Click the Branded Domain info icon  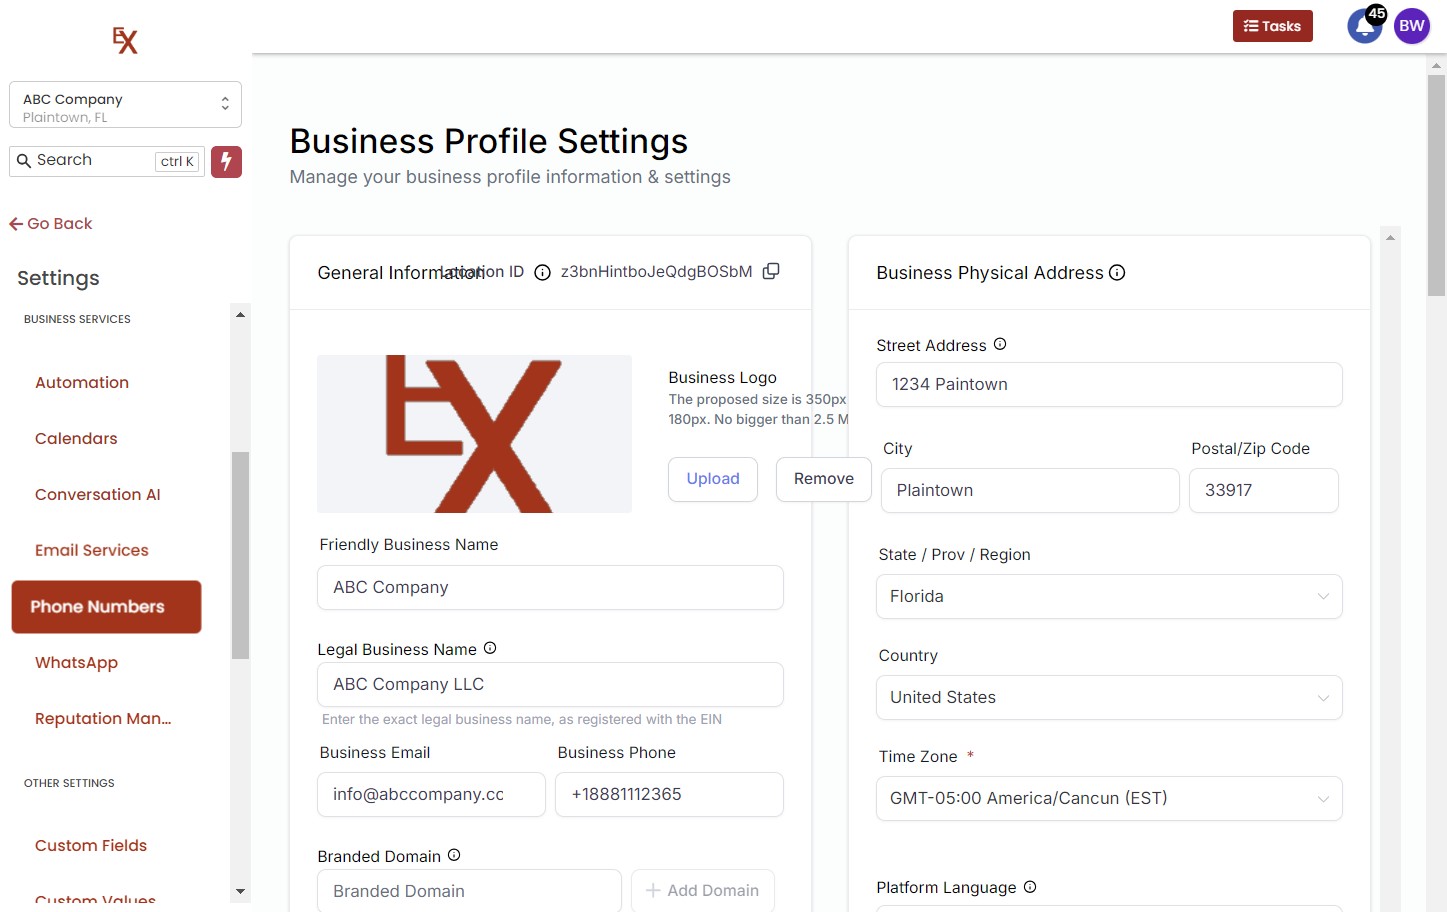point(454,855)
